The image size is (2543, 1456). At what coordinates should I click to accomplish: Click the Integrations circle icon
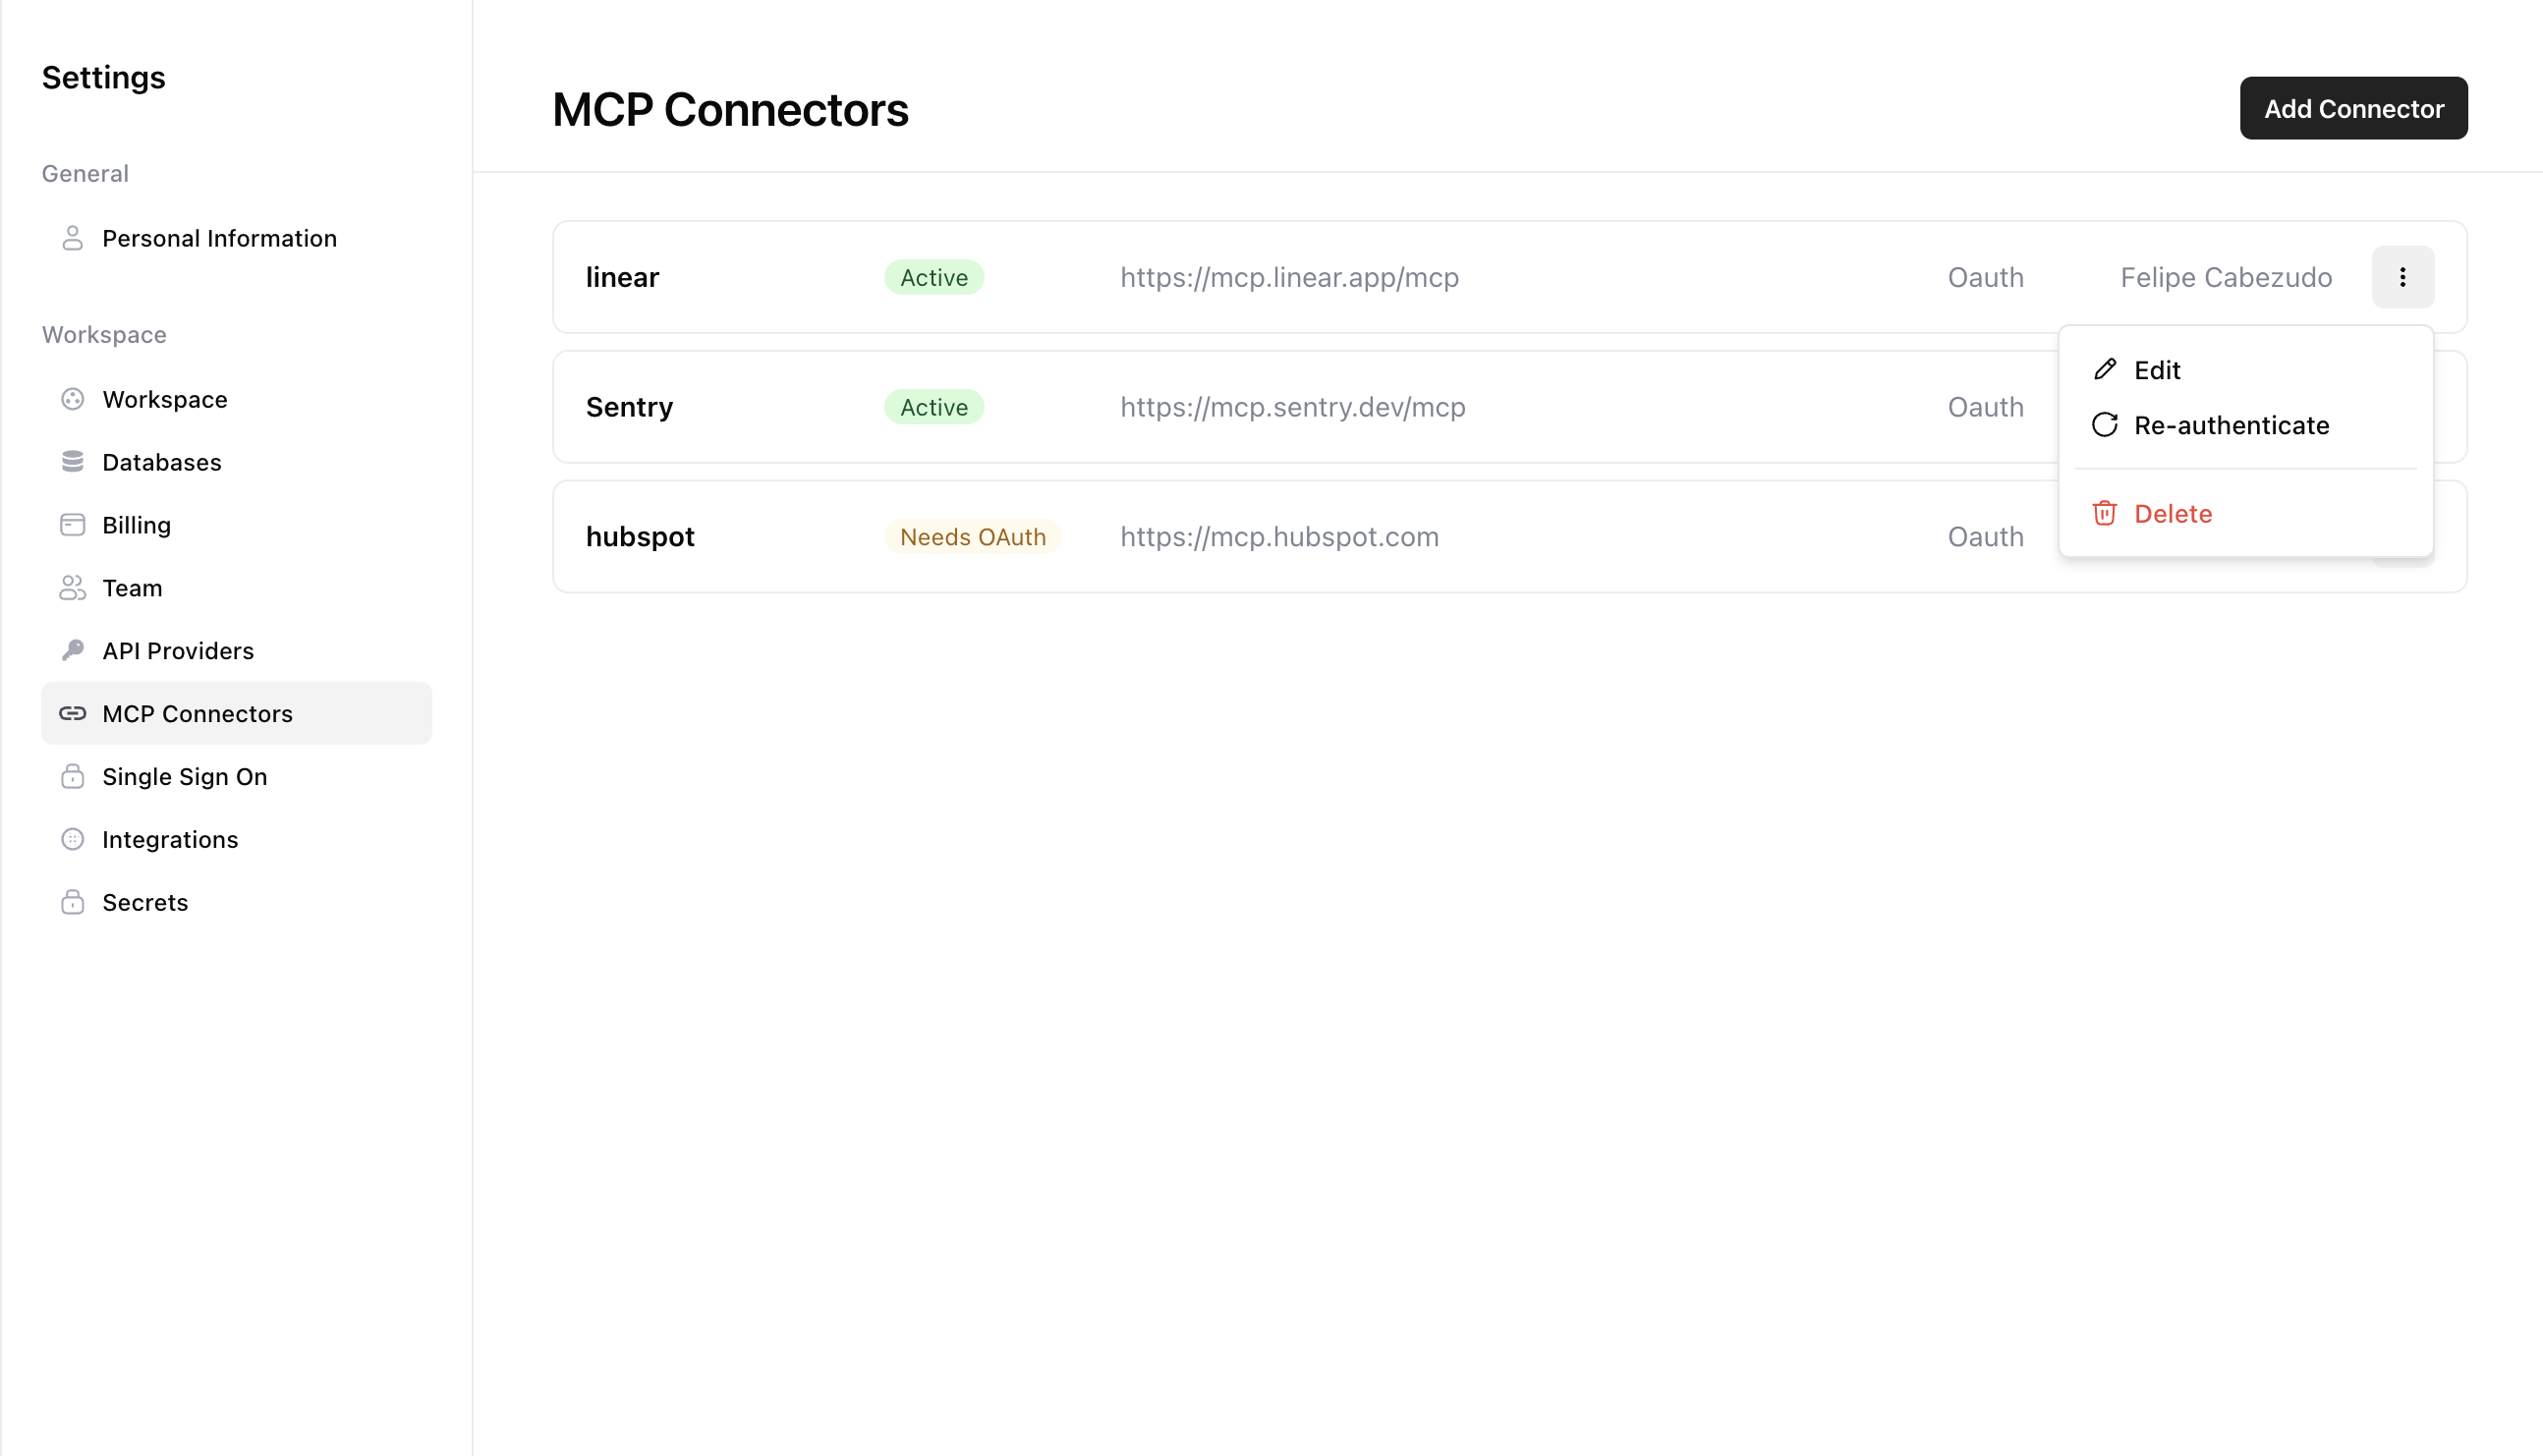(x=72, y=840)
